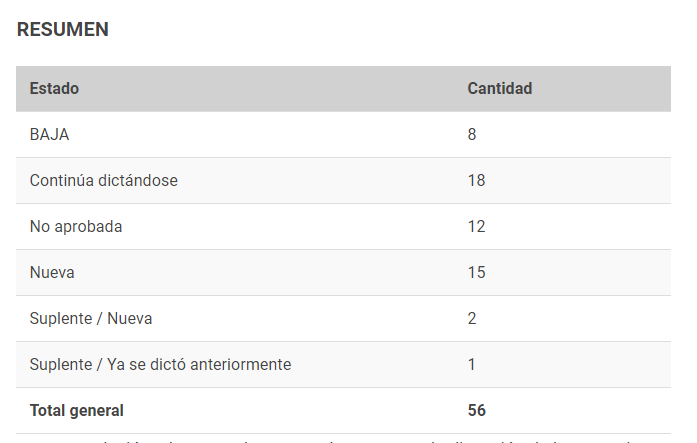Select the Estado column header
697x443 pixels.
coord(54,88)
